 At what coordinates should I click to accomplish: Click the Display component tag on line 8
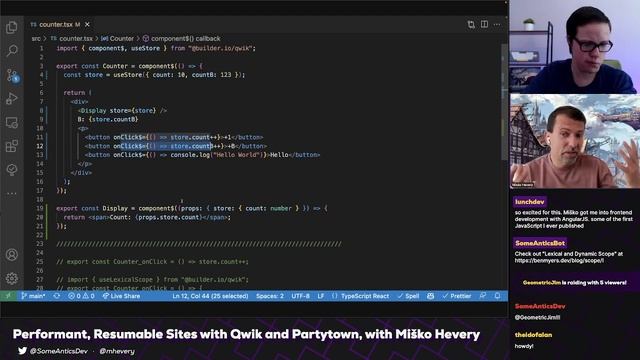coord(122,111)
